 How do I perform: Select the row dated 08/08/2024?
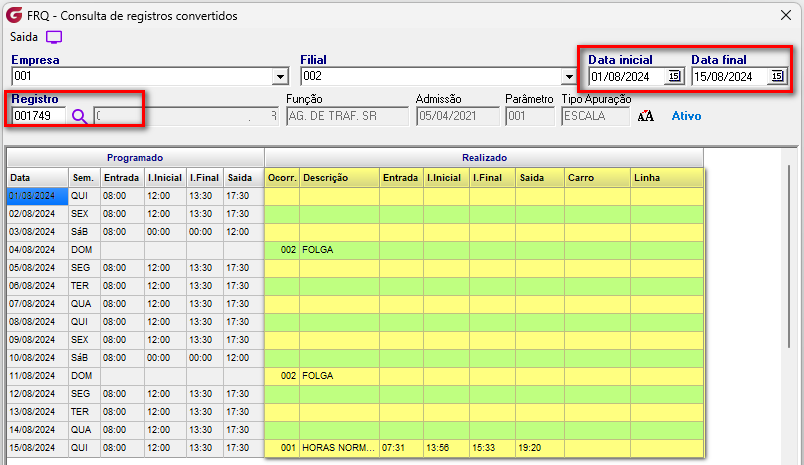tap(355, 321)
